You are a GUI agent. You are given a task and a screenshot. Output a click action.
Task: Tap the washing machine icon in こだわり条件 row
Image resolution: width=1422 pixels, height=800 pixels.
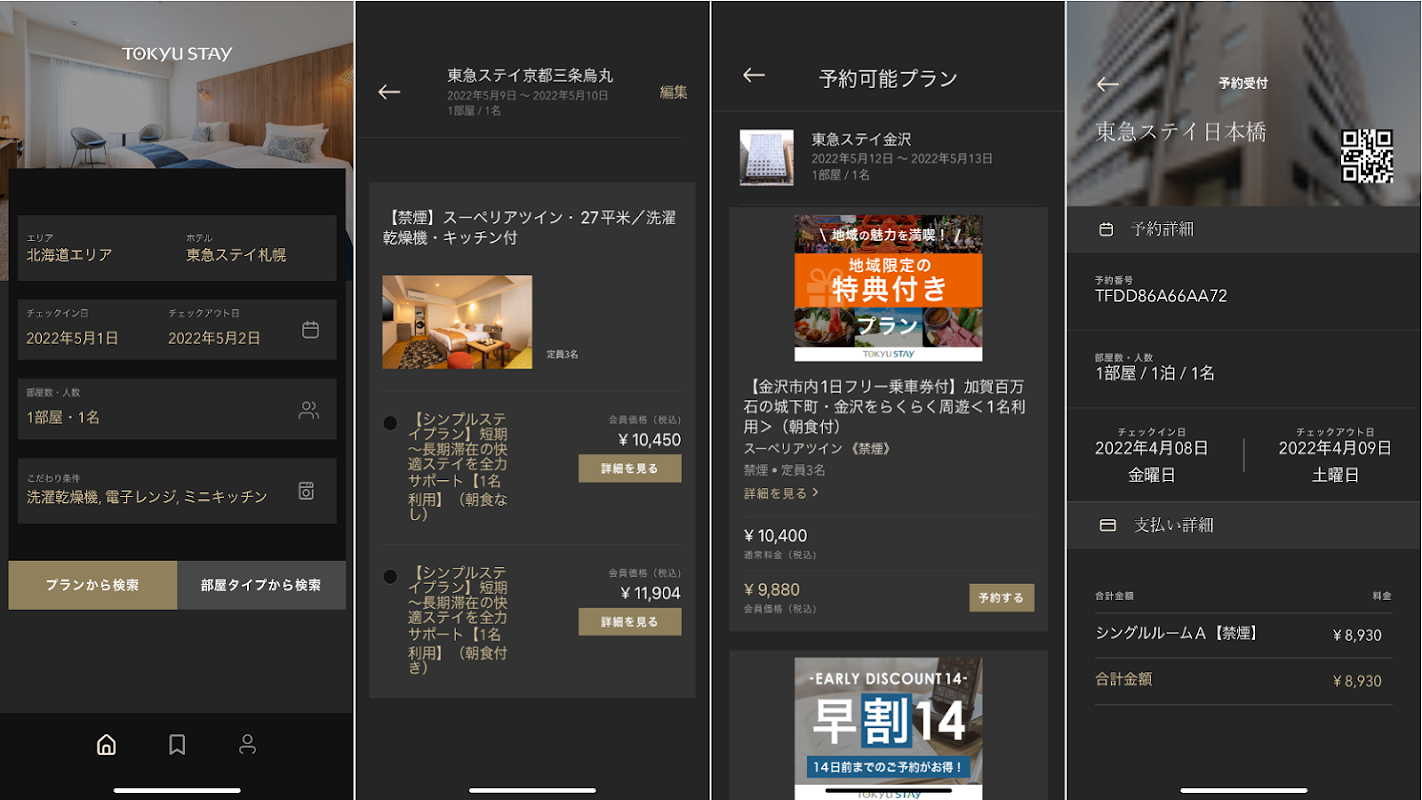tap(307, 491)
